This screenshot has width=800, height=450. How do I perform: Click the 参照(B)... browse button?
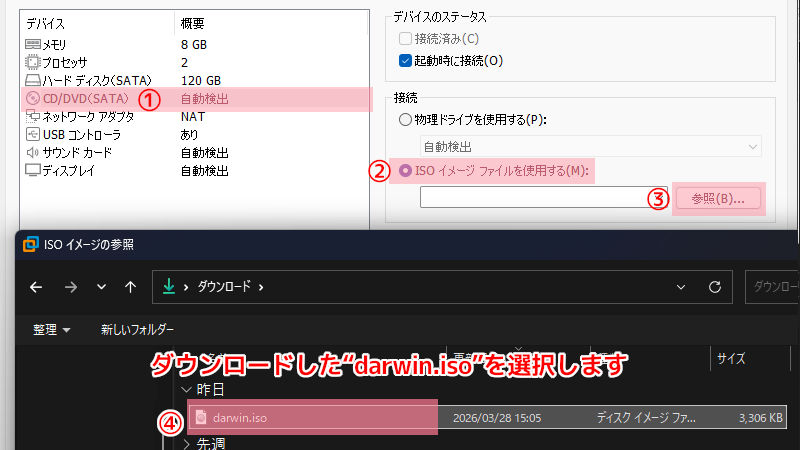tap(718, 198)
